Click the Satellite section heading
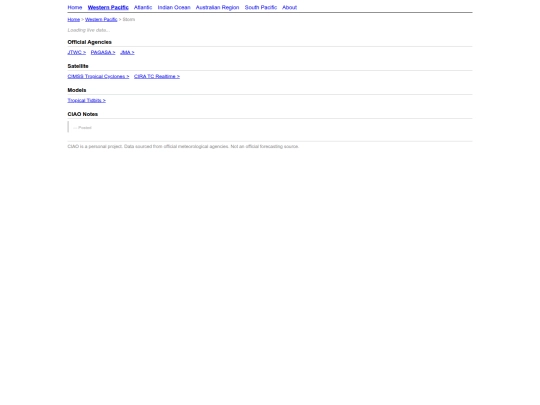Image resolution: width=540 pixels, height=405 pixels. point(78,66)
